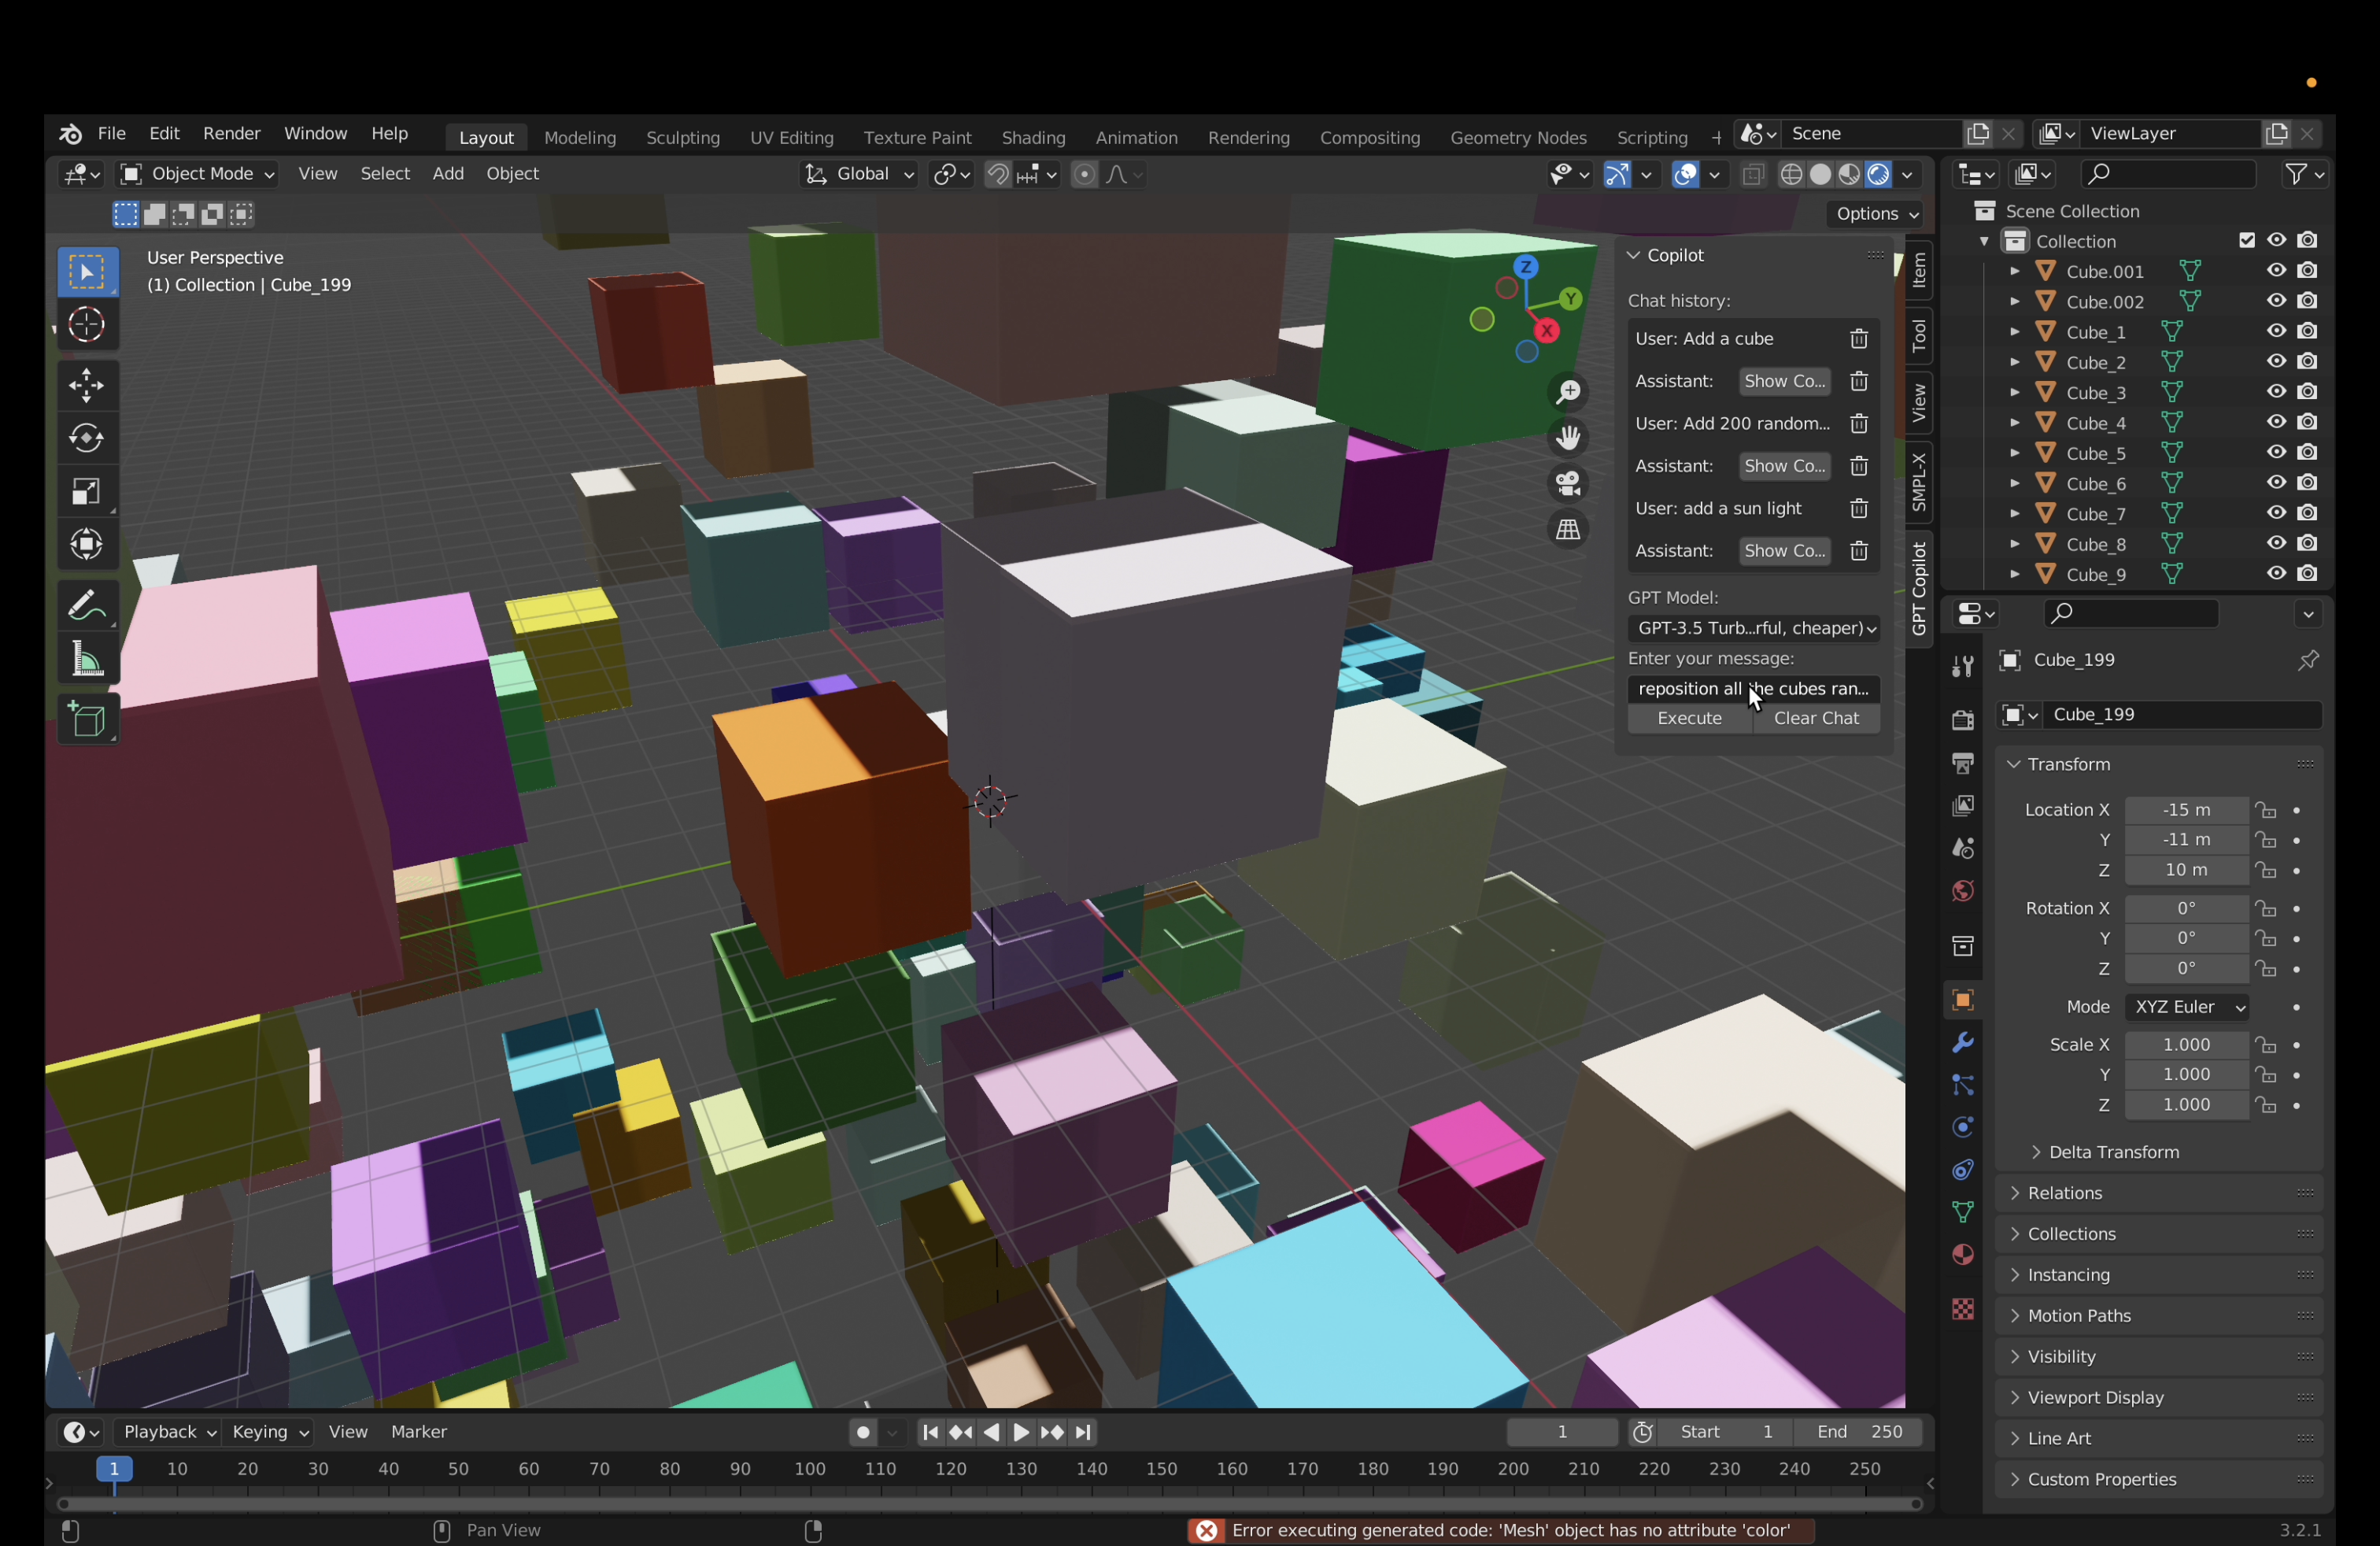Click the pan view hand icon
Viewport: 2380px width, 1546px height.
tap(1568, 438)
